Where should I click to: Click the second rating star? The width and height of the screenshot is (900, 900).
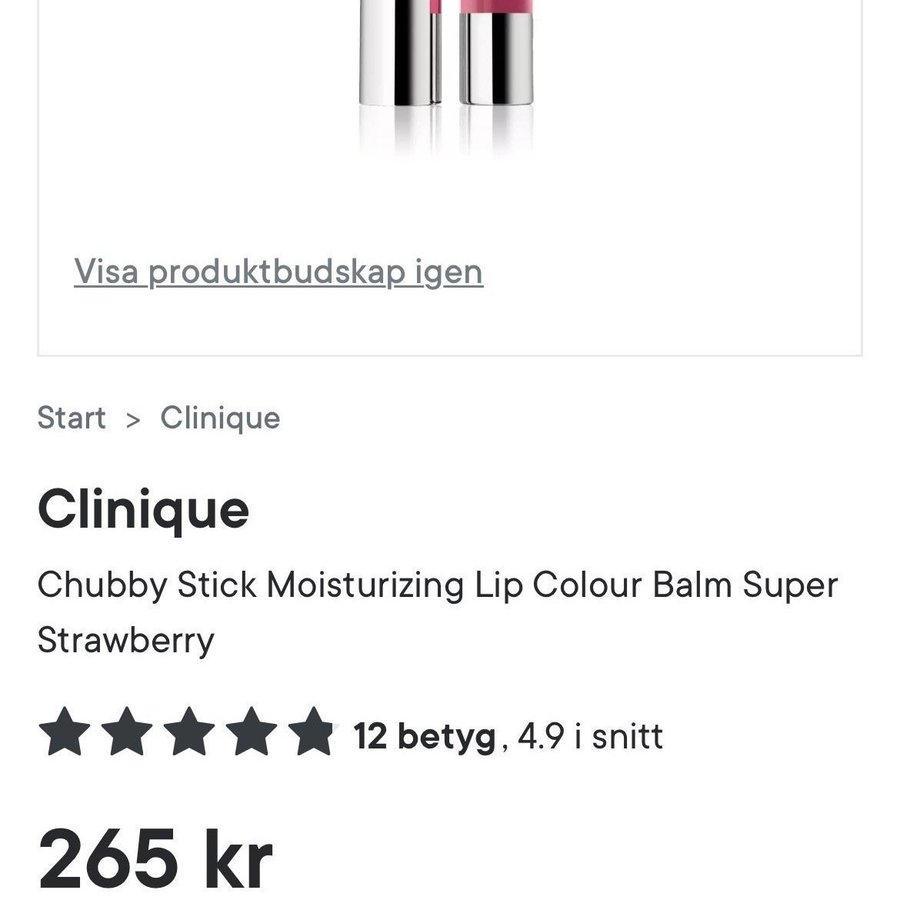click(x=126, y=732)
